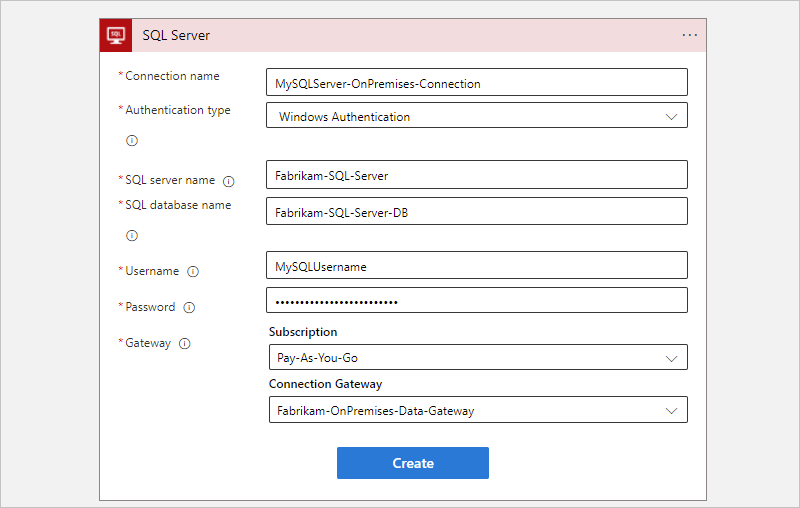The image size is (800, 508).
Task: Click the SQL database name field
Action: pyautogui.click(x=477, y=211)
